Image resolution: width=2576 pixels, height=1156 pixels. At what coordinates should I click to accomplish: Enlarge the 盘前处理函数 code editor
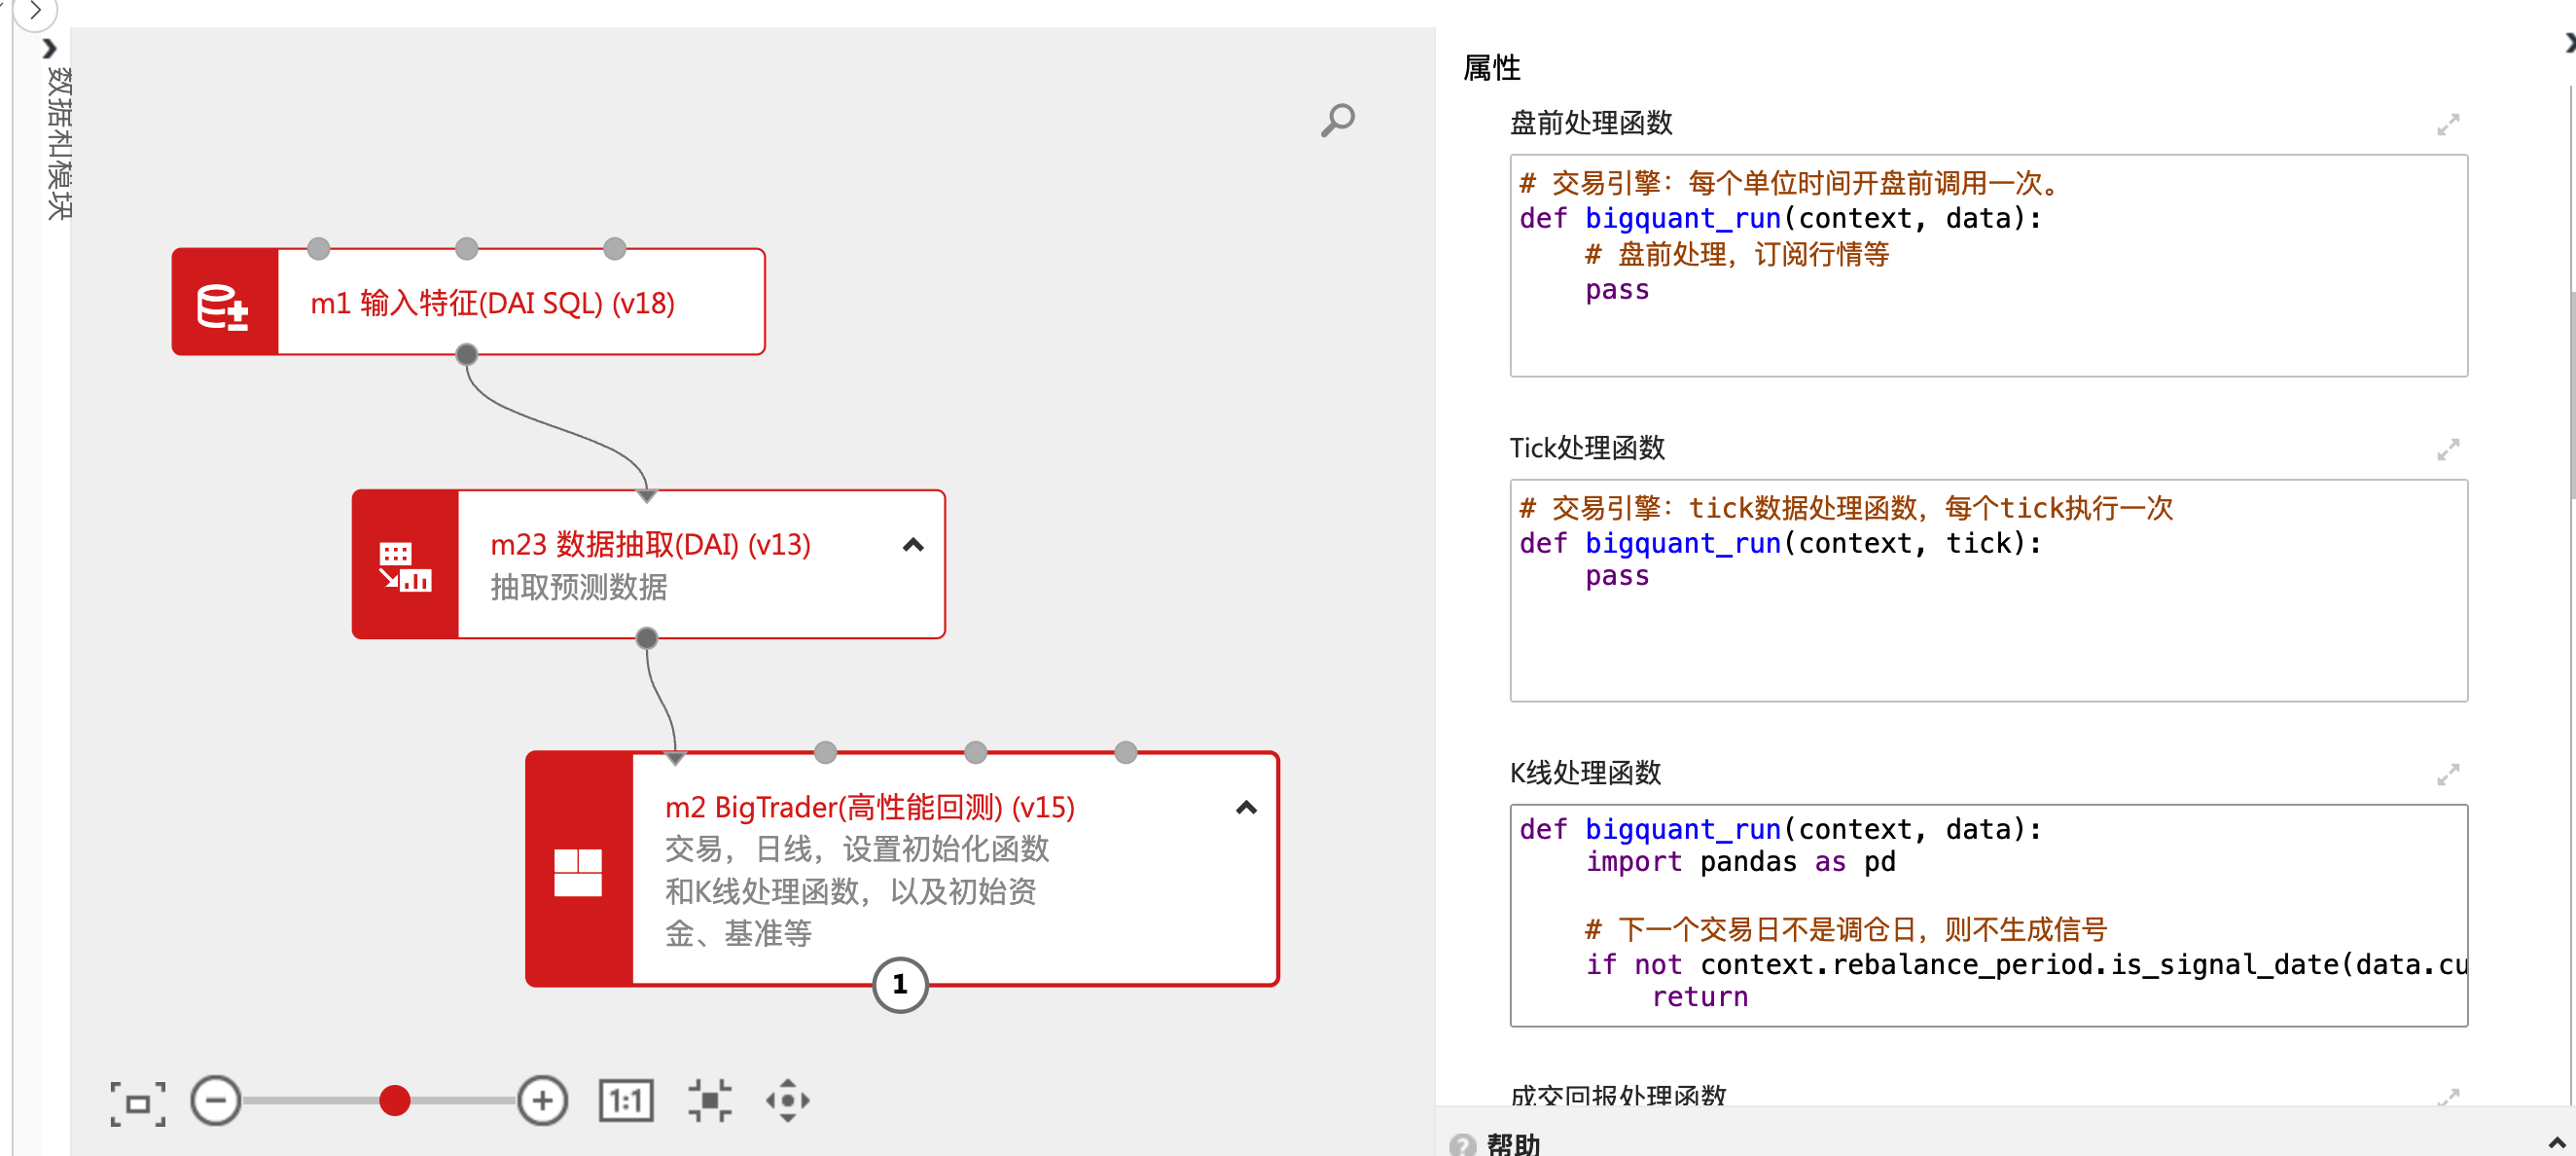2447,125
